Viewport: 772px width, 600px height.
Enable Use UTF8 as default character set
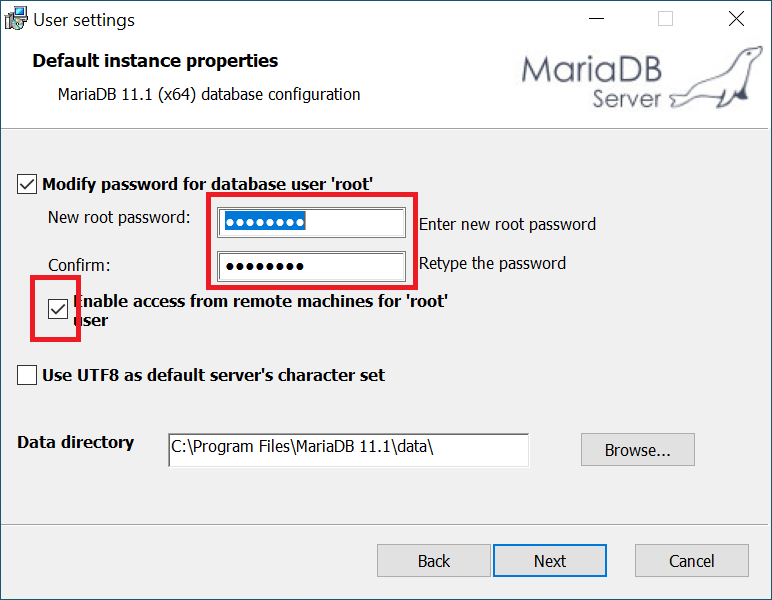pos(27,375)
